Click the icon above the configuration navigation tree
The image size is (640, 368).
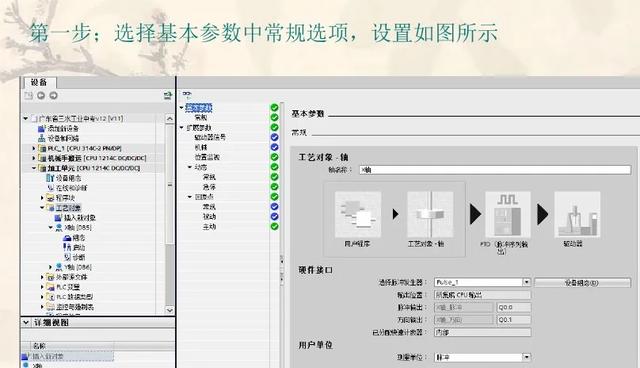(x=187, y=94)
